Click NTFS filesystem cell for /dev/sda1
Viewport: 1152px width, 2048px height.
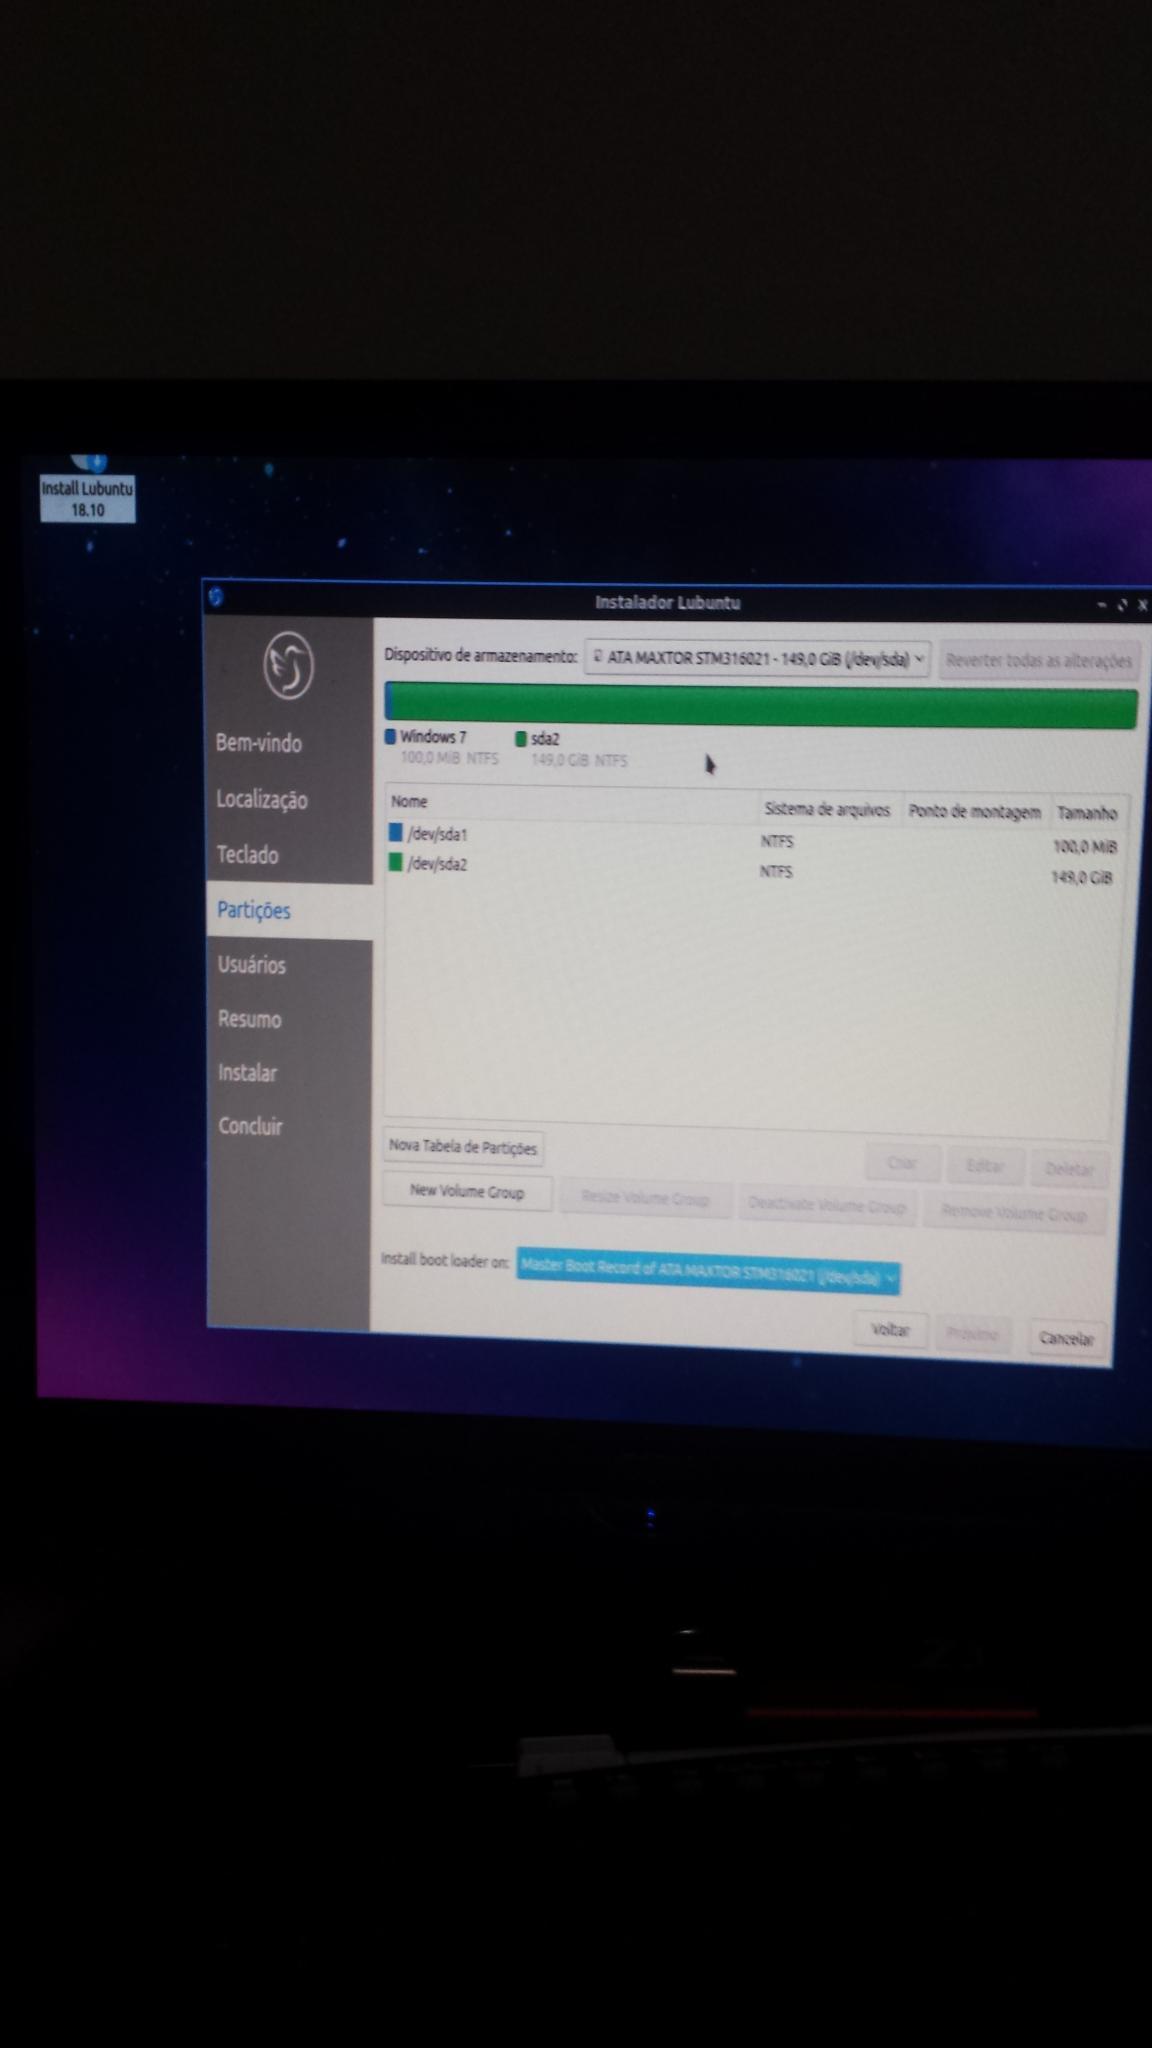pyautogui.click(x=777, y=841)
